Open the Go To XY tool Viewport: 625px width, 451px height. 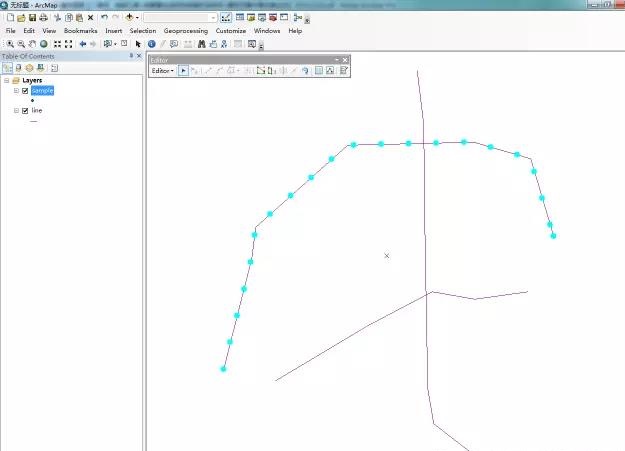pyautogui.click(x=224, y=44)
